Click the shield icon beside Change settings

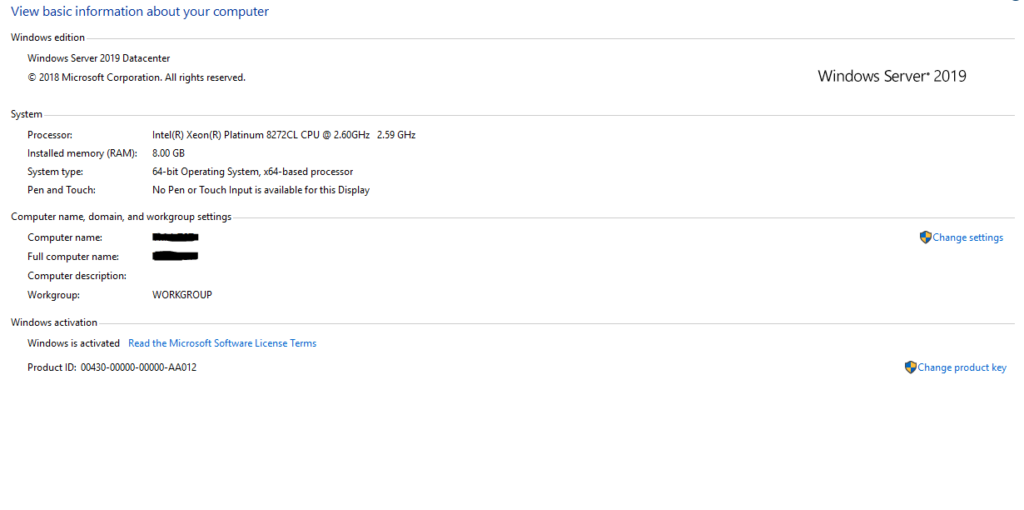(925, 238)
